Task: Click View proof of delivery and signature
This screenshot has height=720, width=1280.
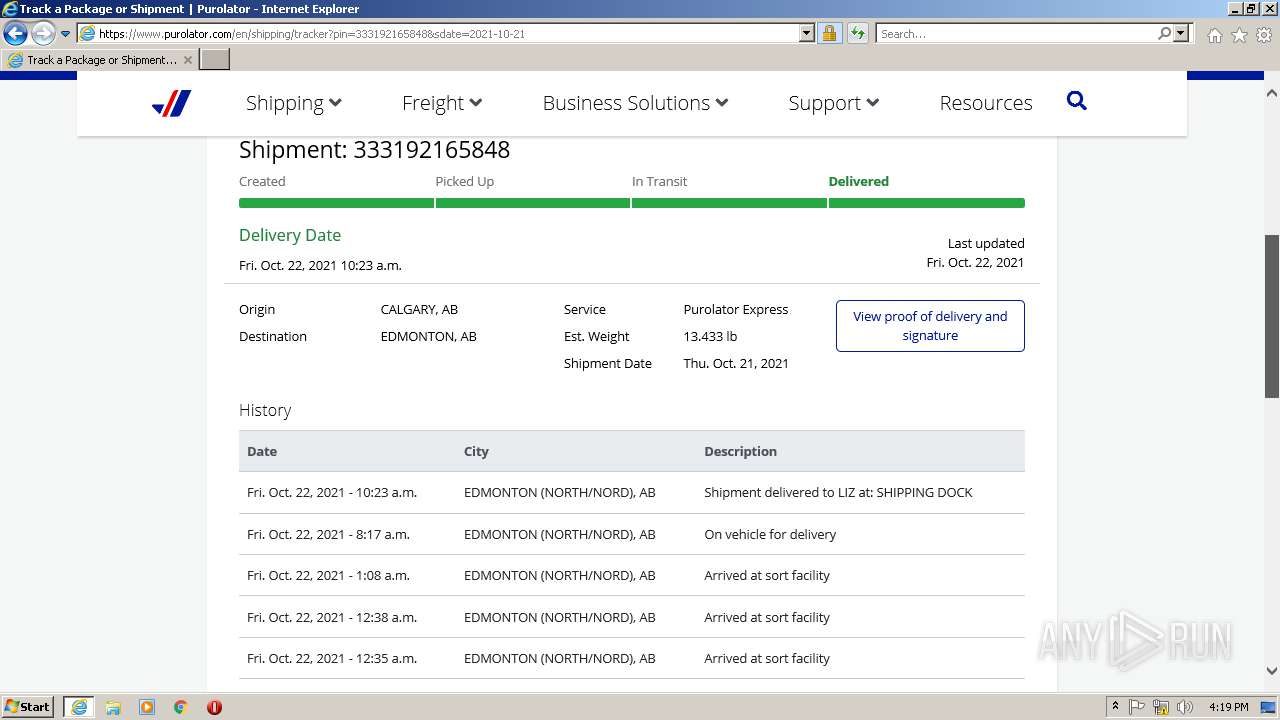Action: [930, 326]
